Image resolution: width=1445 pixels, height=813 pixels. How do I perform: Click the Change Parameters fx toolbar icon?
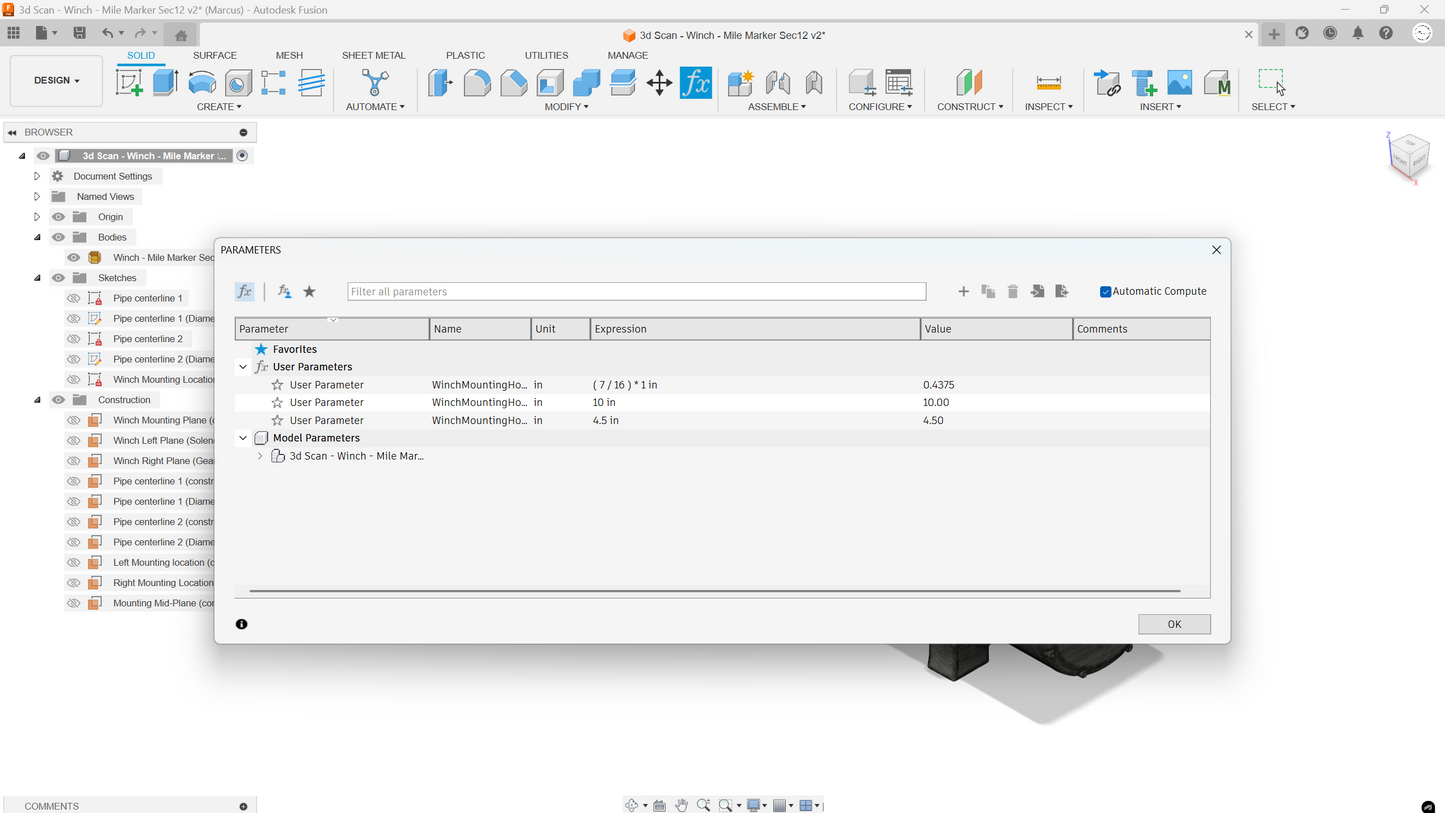click(x=695, y=83)
